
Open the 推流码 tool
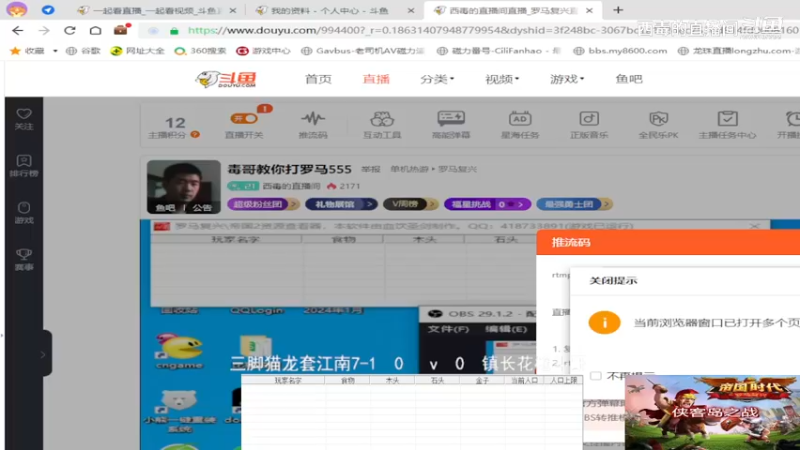point(313,125)
